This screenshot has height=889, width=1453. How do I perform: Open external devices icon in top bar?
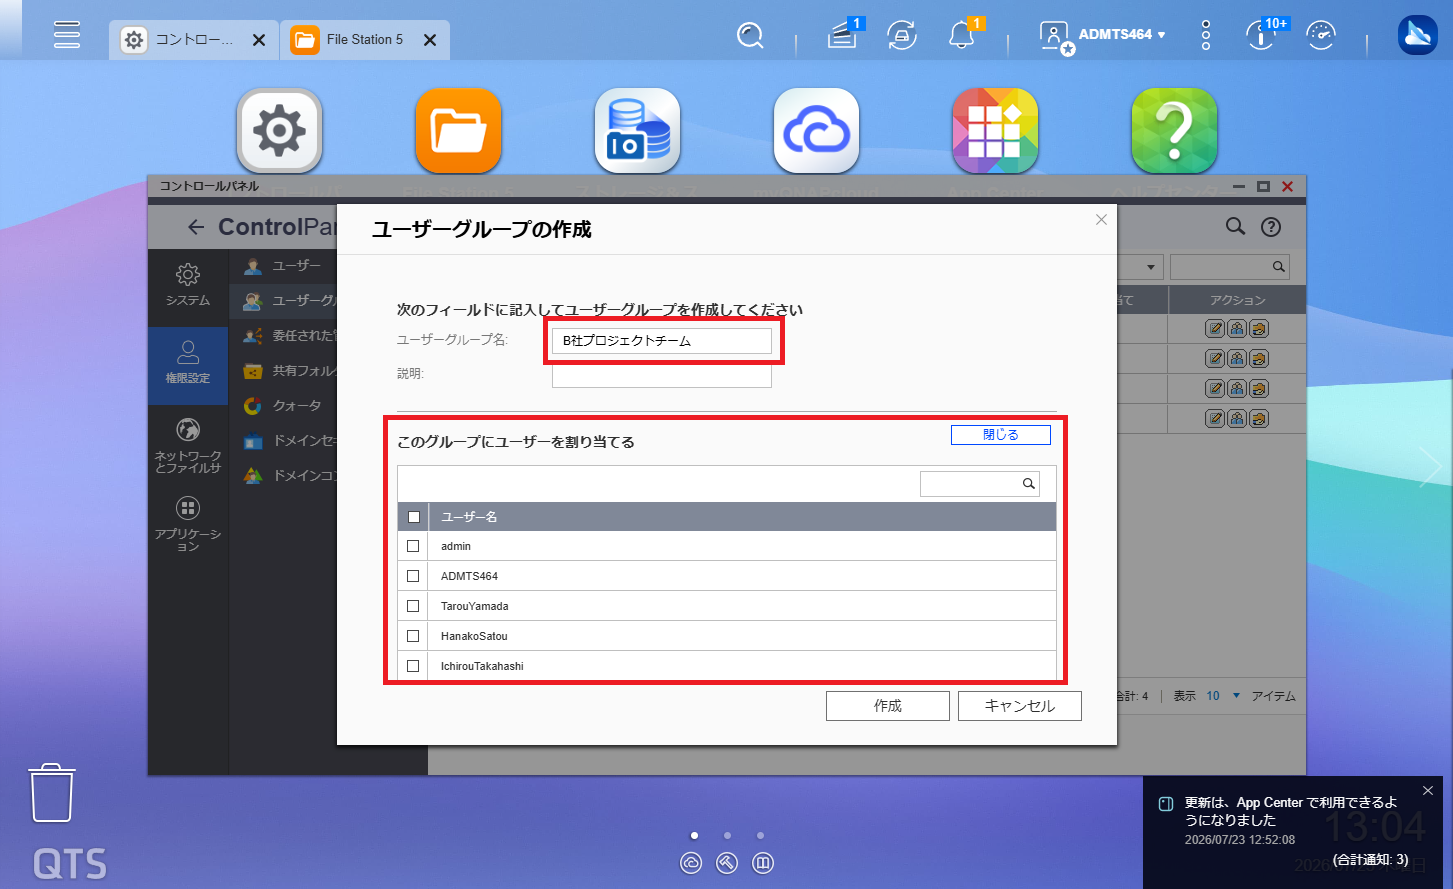(x=902, y=36)
